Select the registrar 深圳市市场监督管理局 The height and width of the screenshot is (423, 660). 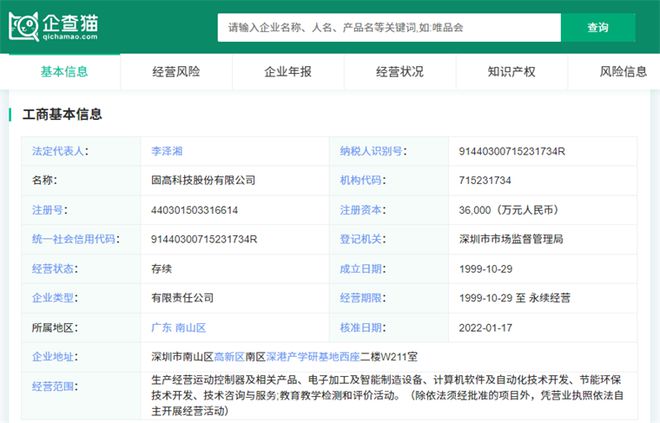click(511, 239)
